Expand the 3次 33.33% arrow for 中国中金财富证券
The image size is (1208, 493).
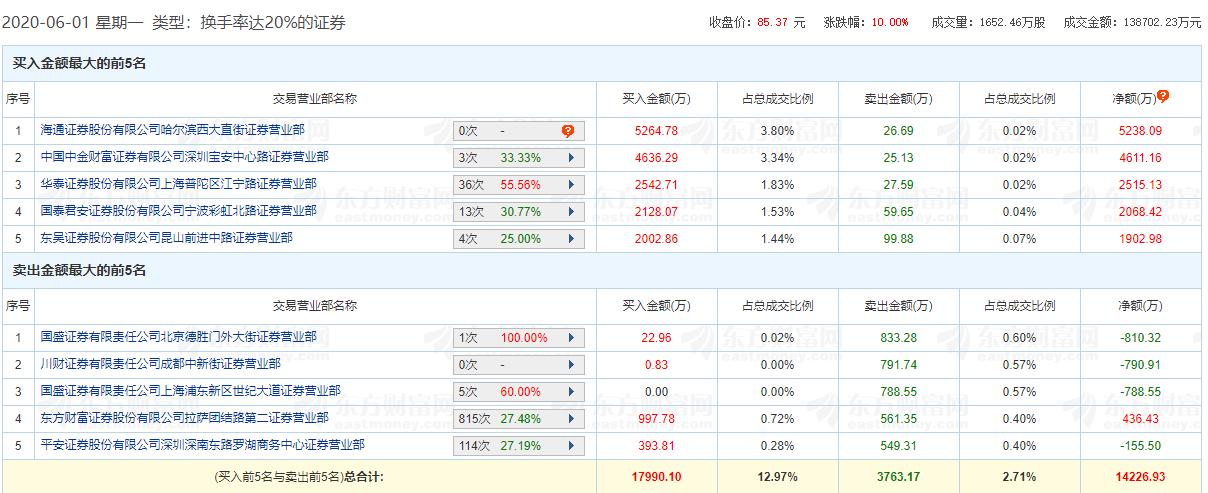point(570,158)
